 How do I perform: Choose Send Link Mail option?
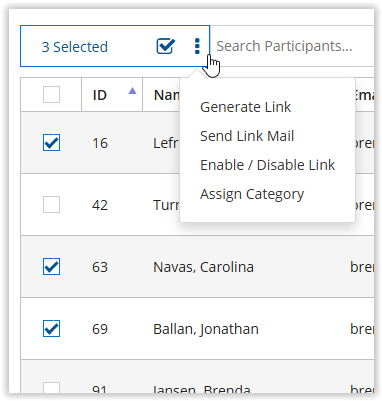tap(247, 136)
